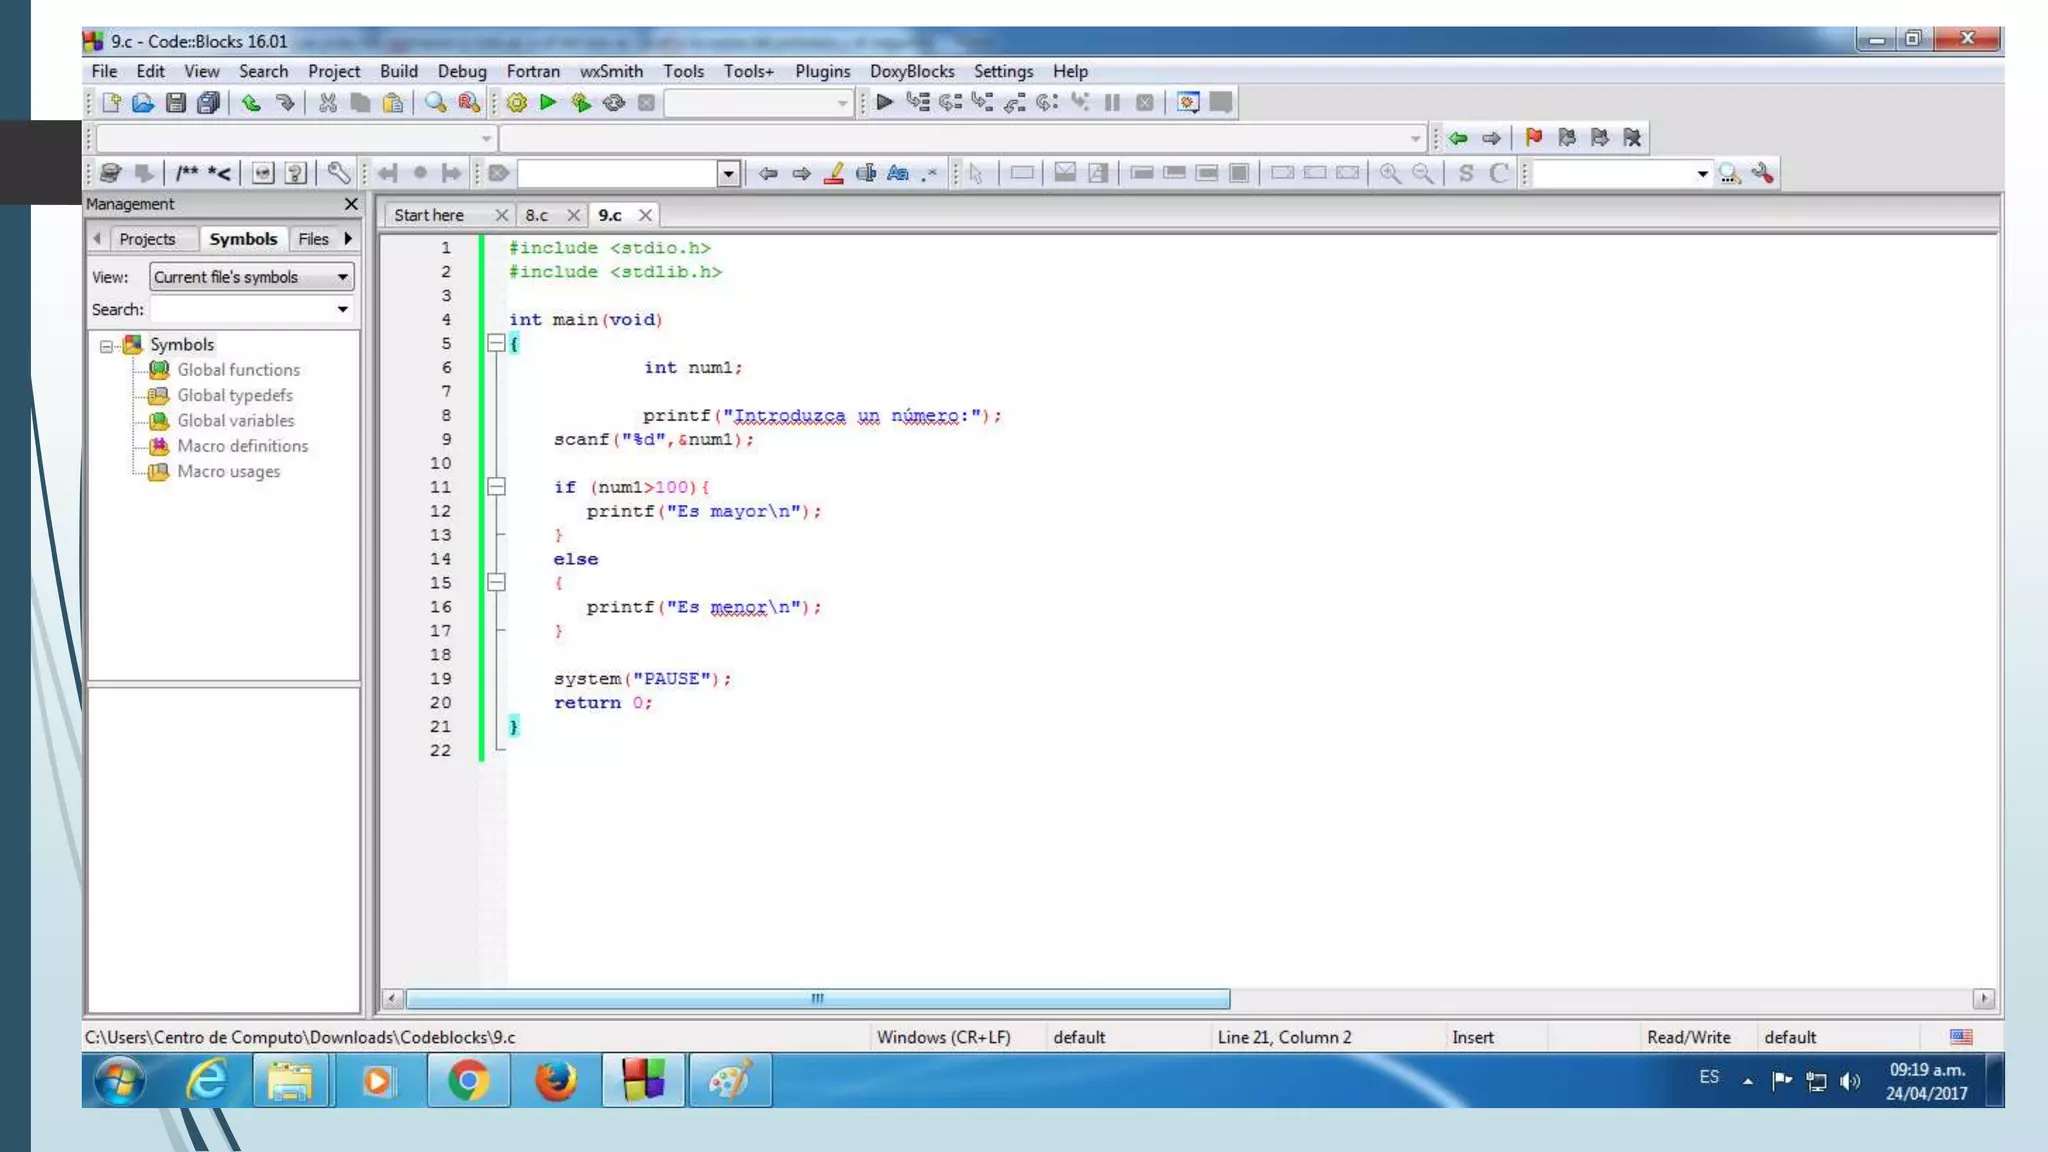Collapse the if block fold marker on line 11

496,487
